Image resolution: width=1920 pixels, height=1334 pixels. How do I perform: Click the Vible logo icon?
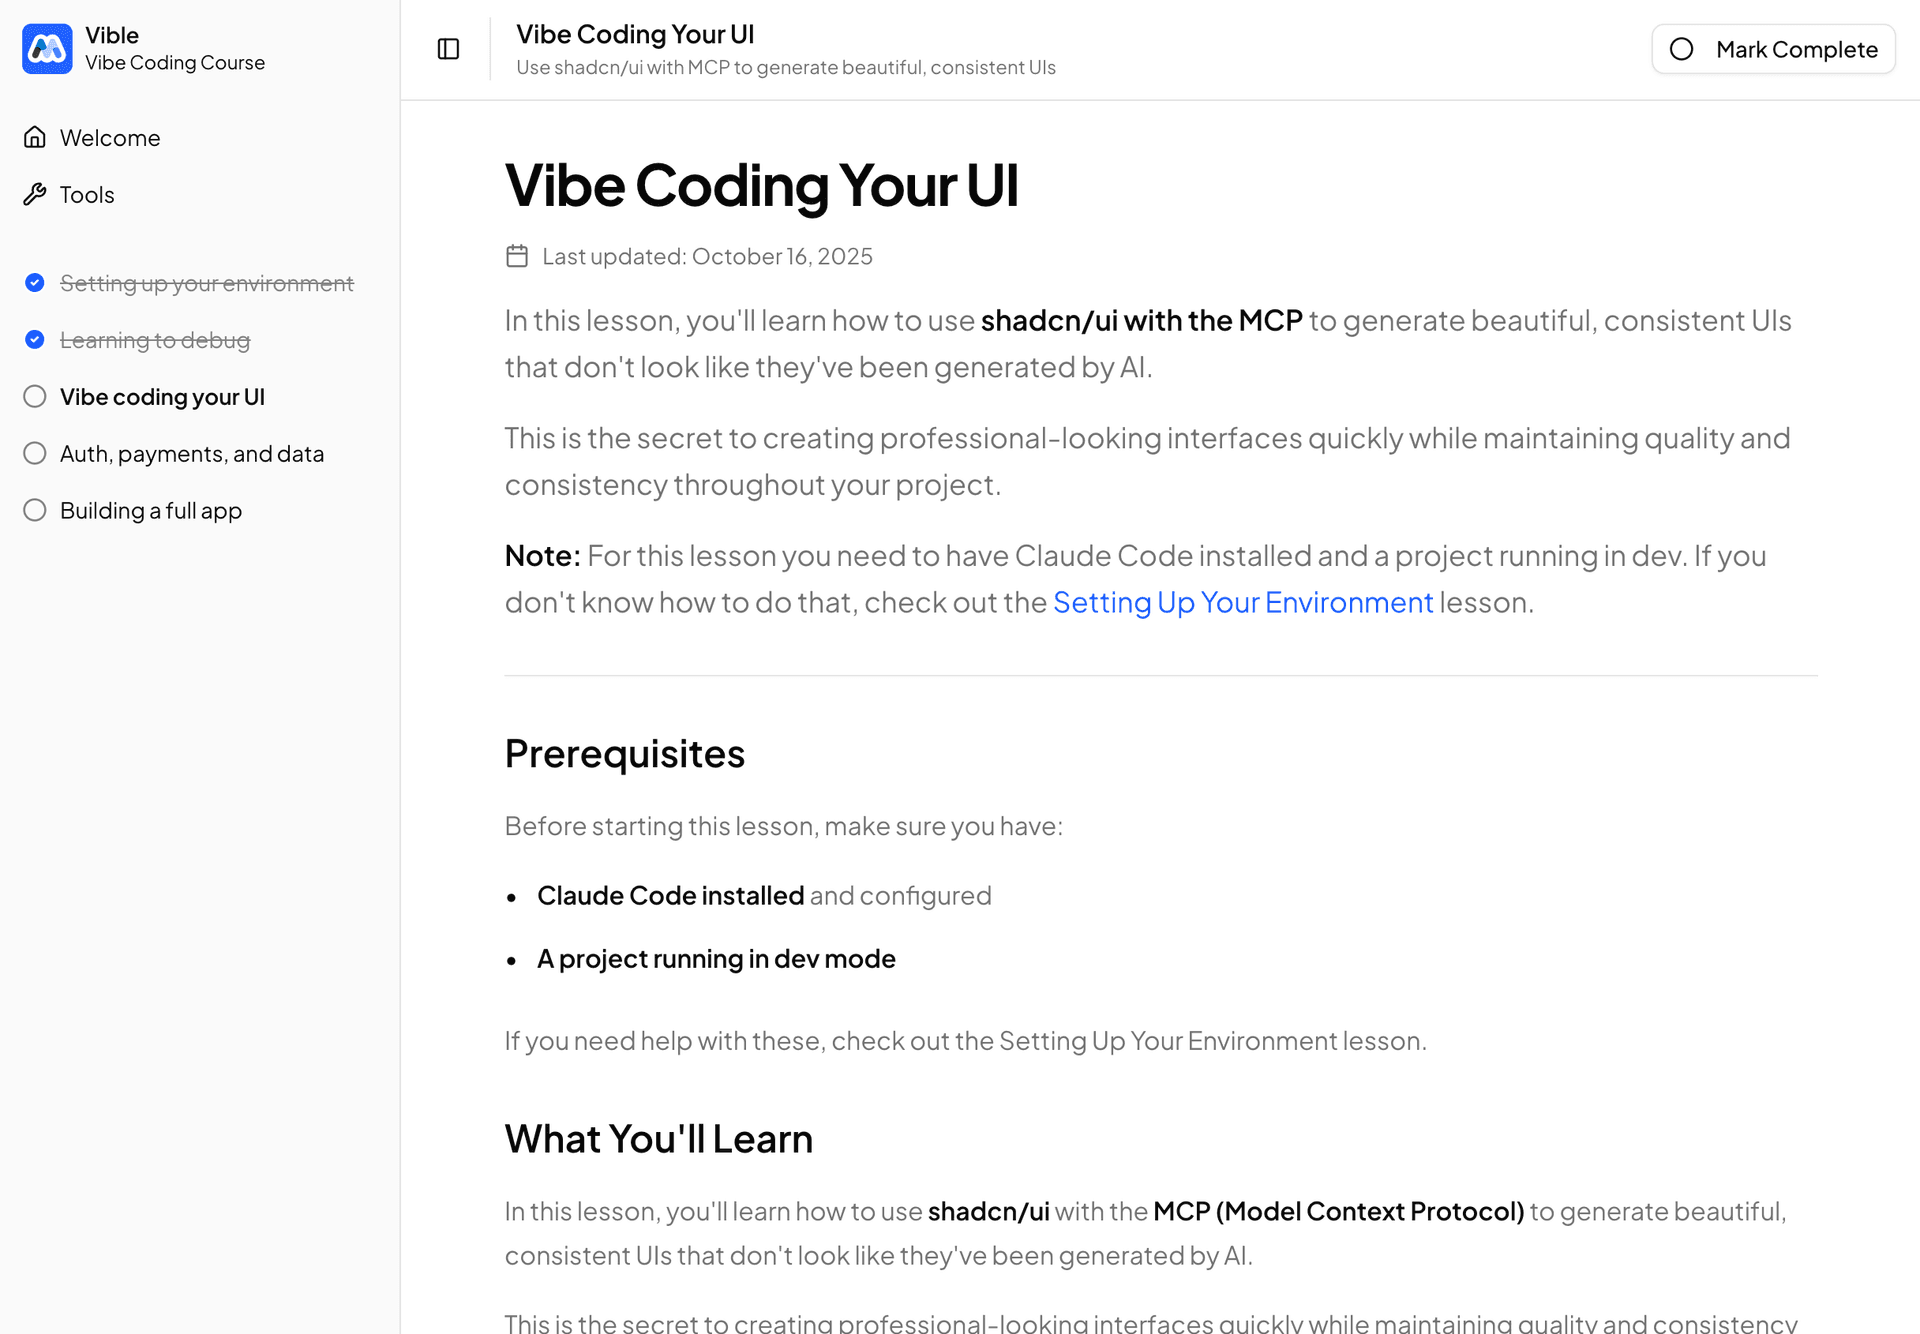(x=46, y=48)
